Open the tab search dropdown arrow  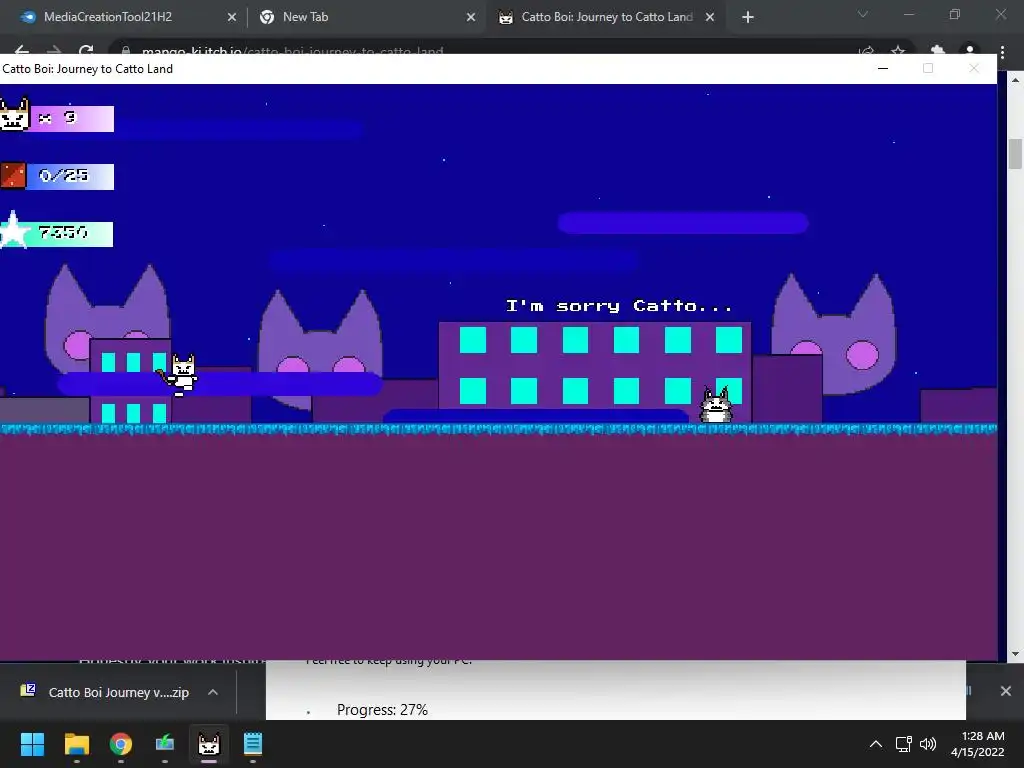[863, 14]
